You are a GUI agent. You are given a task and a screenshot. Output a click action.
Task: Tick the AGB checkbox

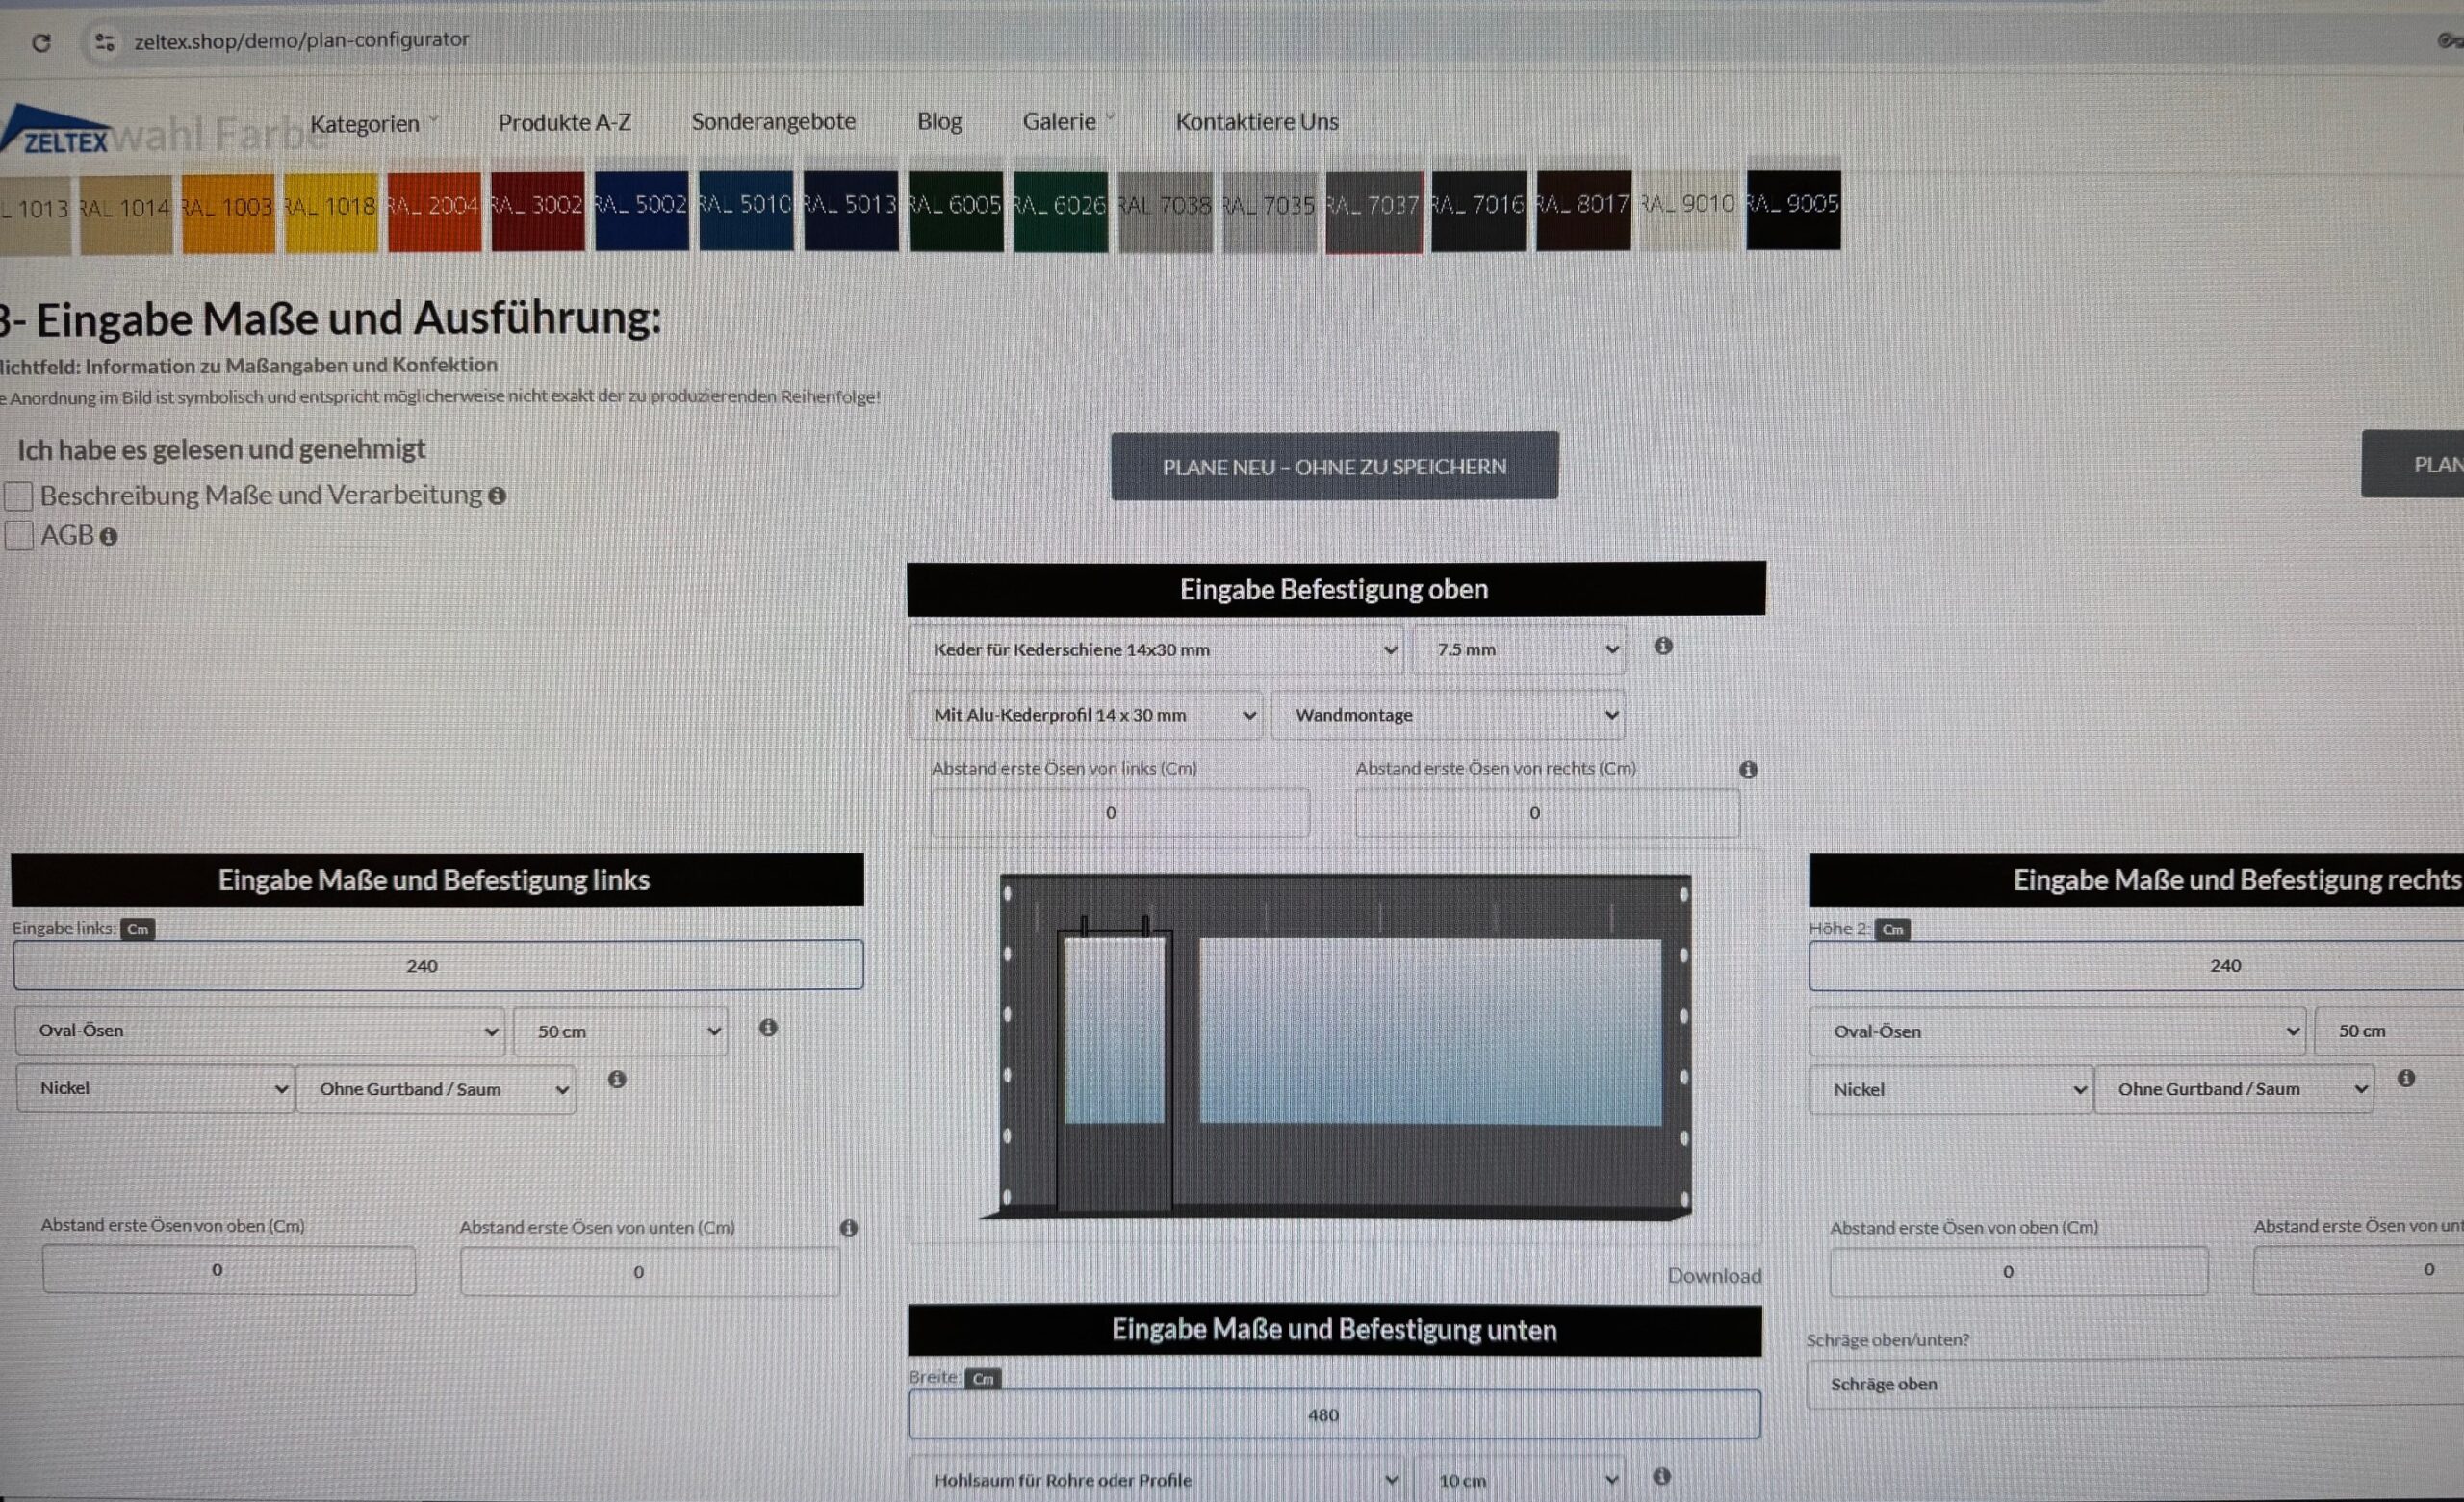coord(19,536)
